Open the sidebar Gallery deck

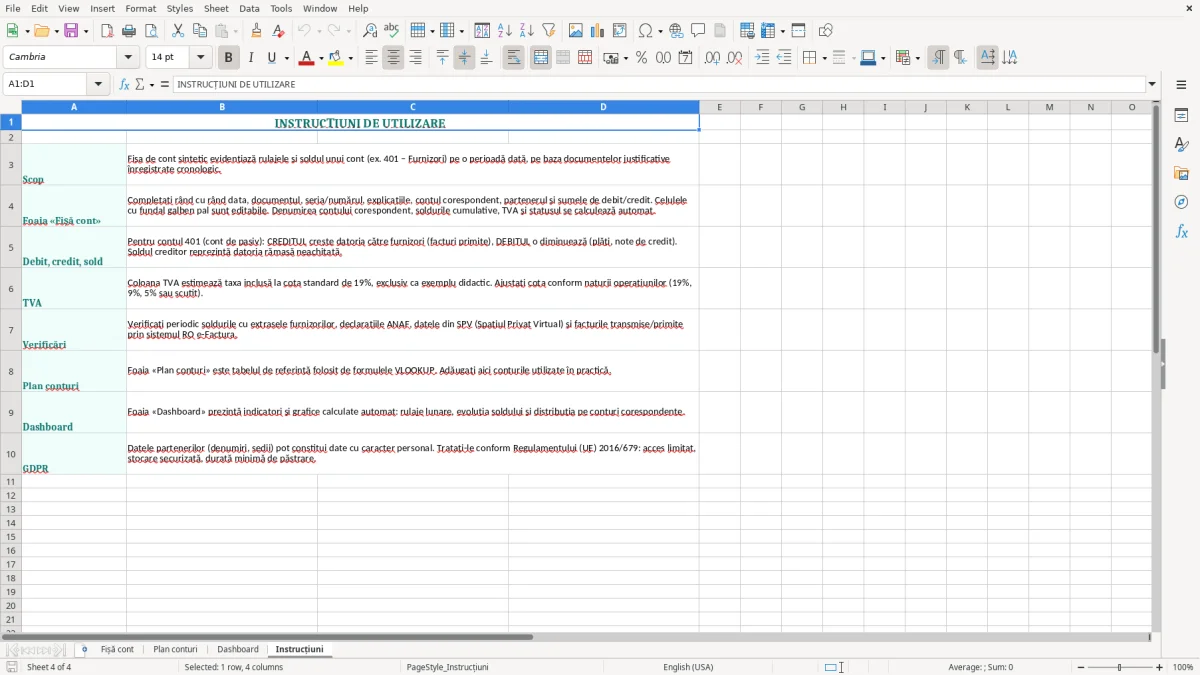point(1181,174)
